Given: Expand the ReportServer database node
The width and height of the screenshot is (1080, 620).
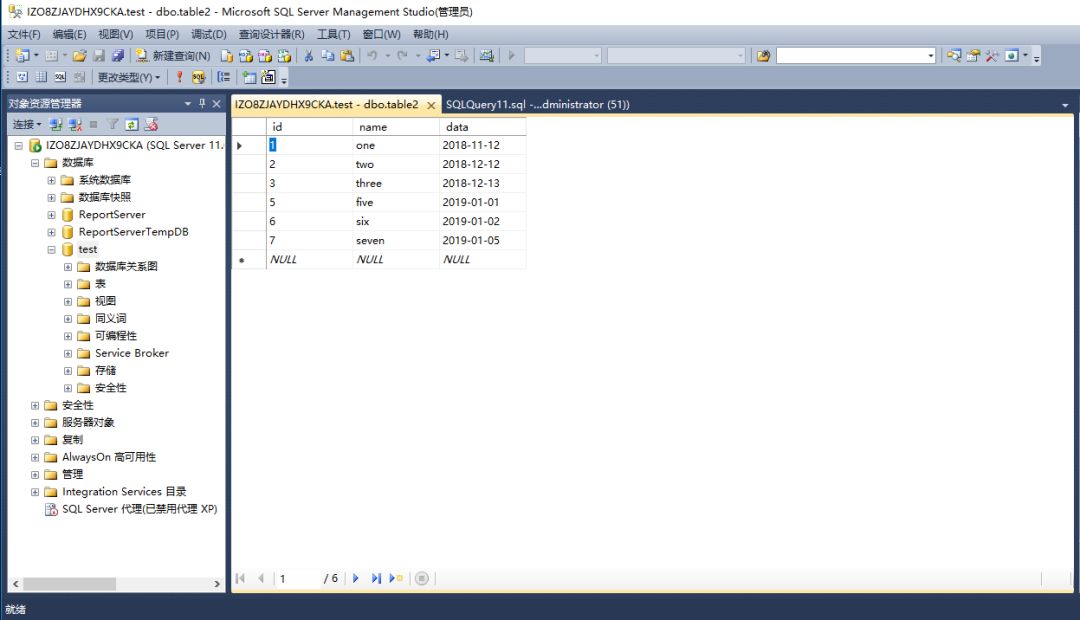Looking at the screenshot, I should click(51, 215).
